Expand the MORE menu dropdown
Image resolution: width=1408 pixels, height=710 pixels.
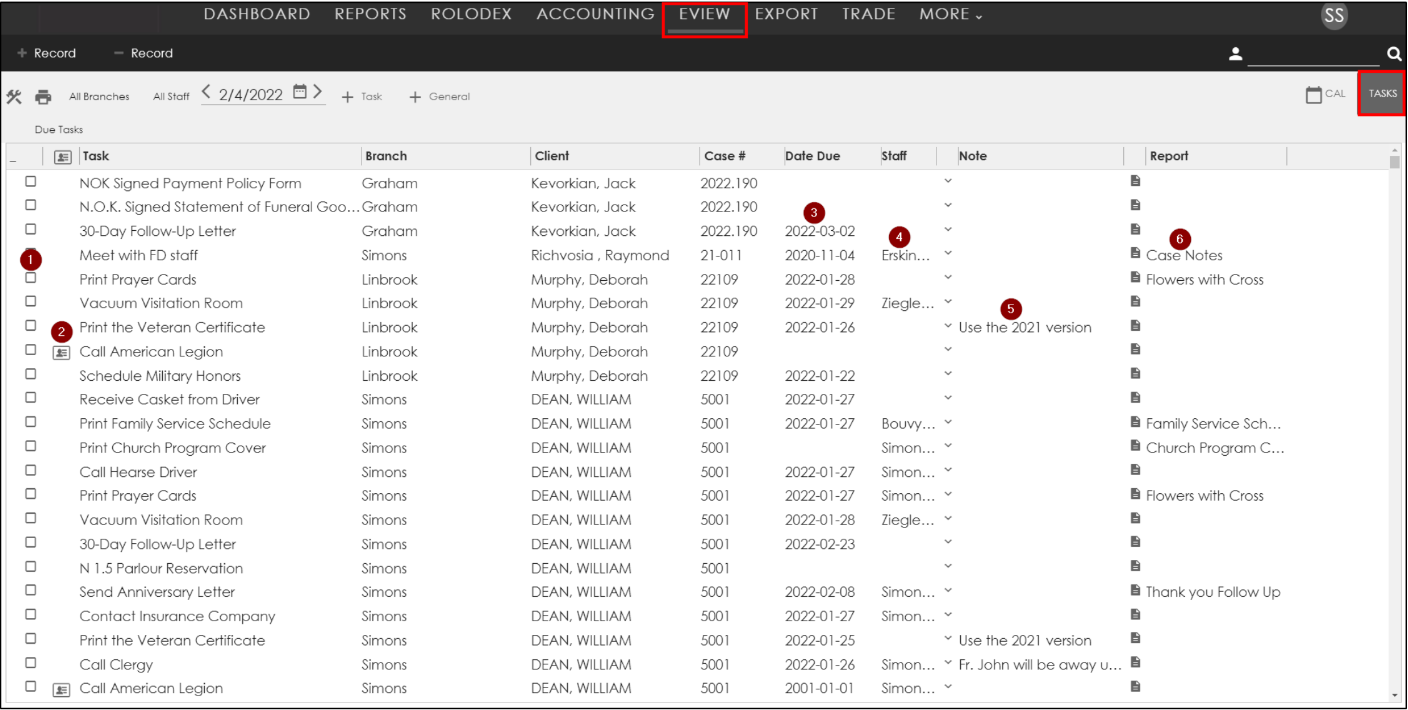click(x=950, y=15)
